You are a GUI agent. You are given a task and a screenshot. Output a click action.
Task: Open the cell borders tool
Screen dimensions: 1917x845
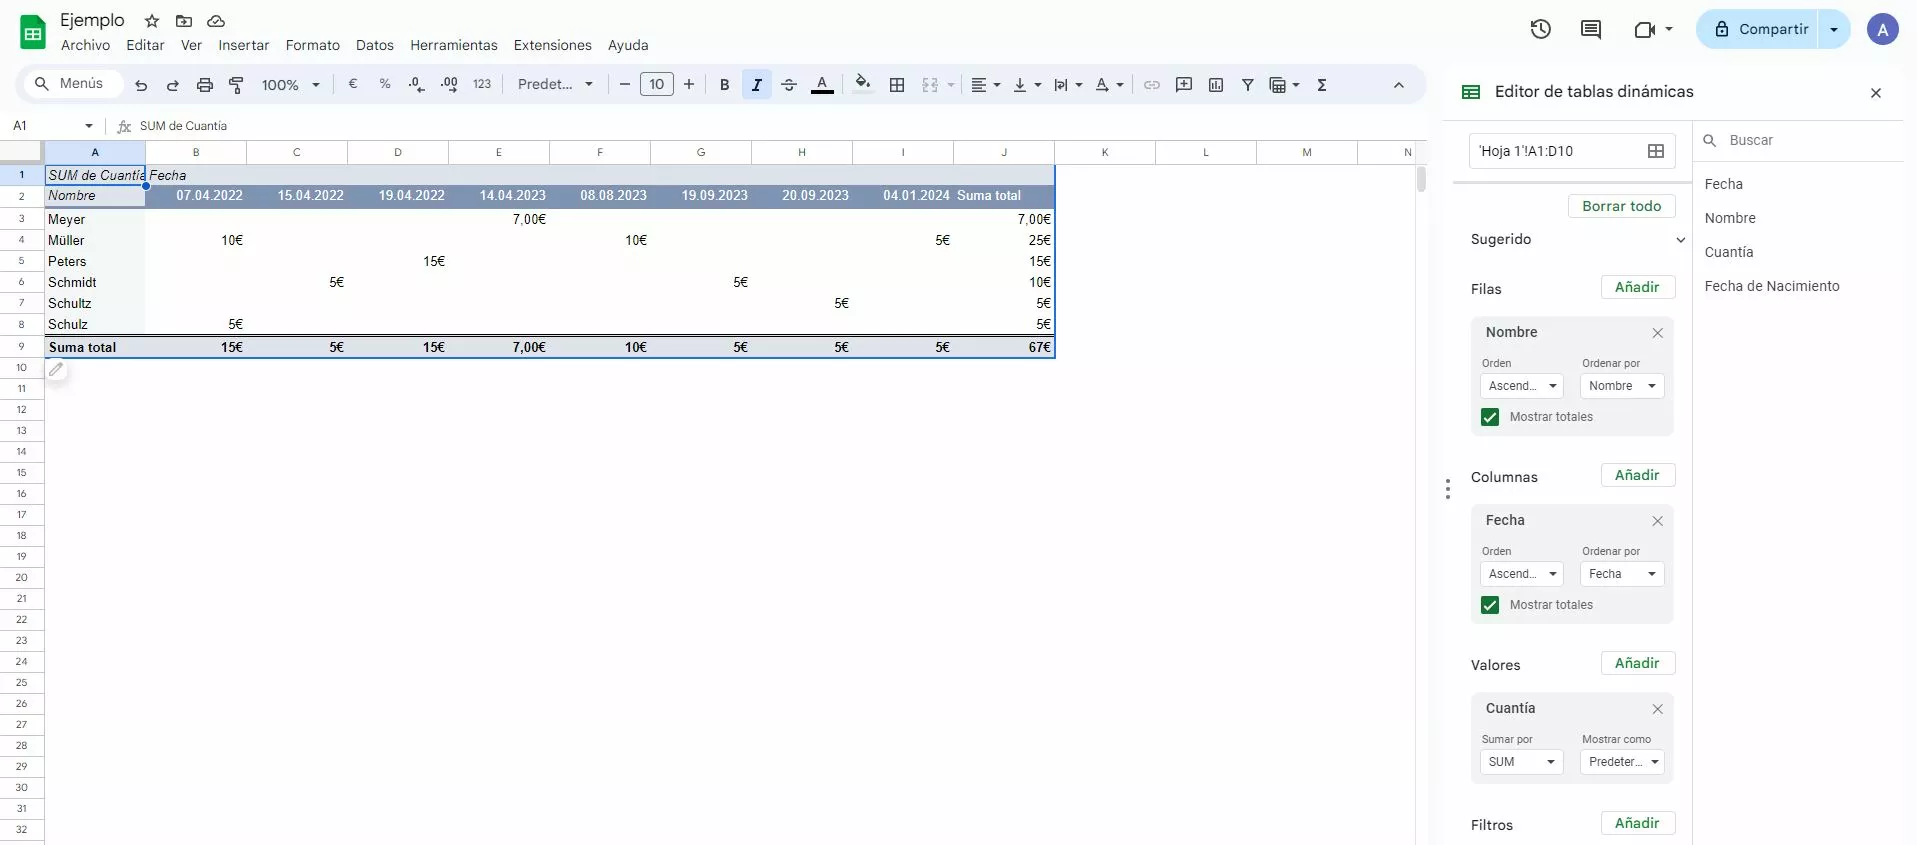pos(897,85)
